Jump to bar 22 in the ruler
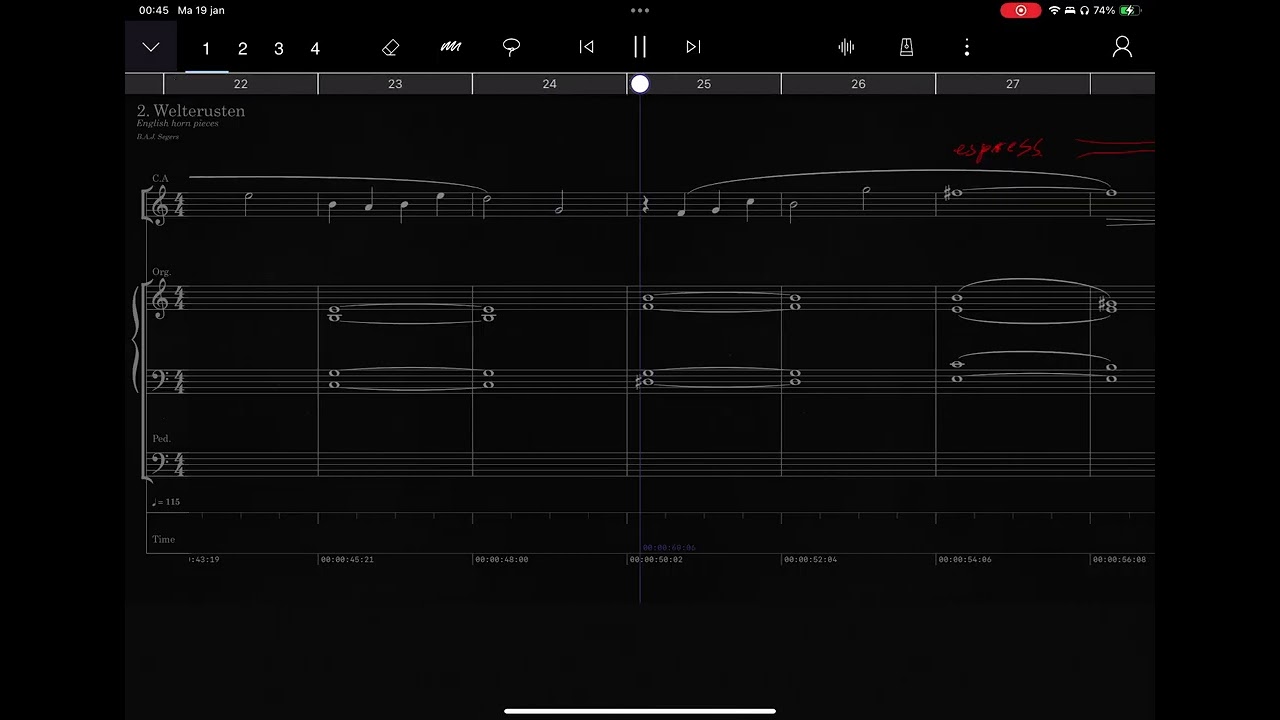 pos(240,84)
